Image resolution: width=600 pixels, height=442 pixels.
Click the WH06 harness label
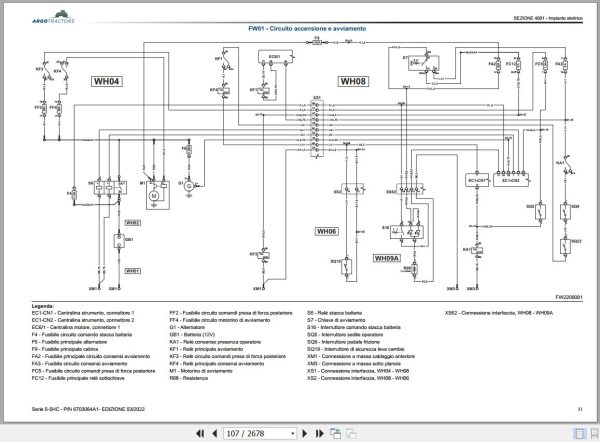[326, 231]
